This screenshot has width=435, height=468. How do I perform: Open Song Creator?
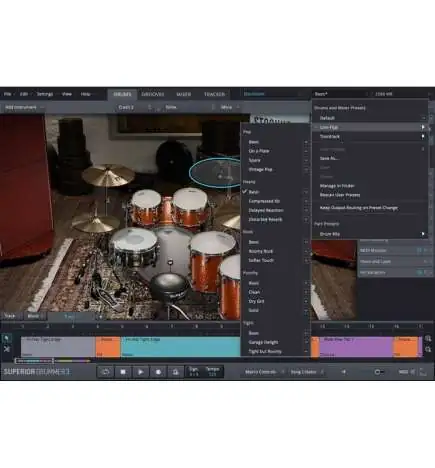tap(306, 372)
